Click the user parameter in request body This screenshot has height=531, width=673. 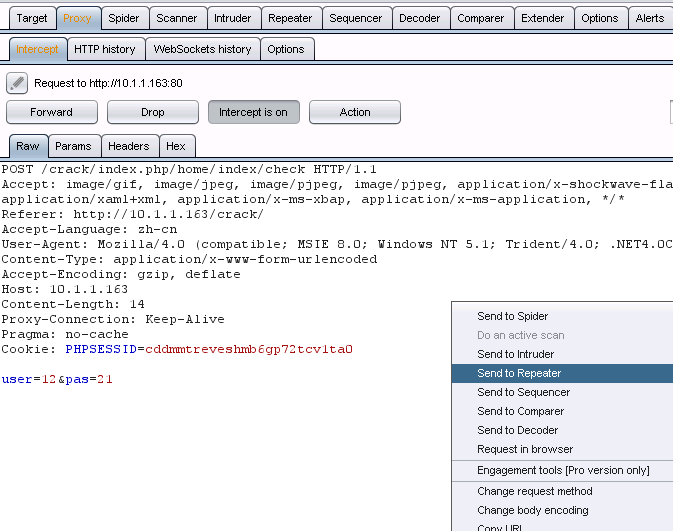(17, 379)
